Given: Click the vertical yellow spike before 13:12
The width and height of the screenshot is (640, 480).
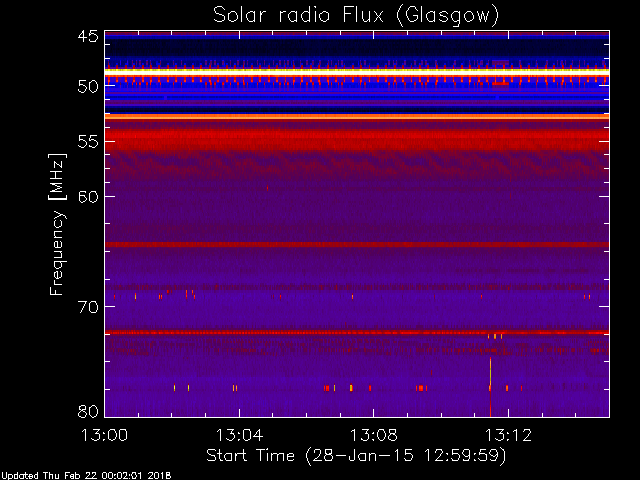Looking at the screenshot, I should [490, 387].
